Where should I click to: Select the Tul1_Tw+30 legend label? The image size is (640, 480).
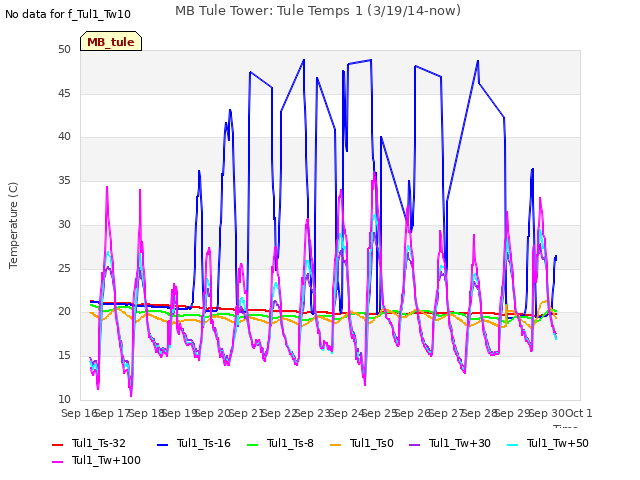(x=460, y=444)
